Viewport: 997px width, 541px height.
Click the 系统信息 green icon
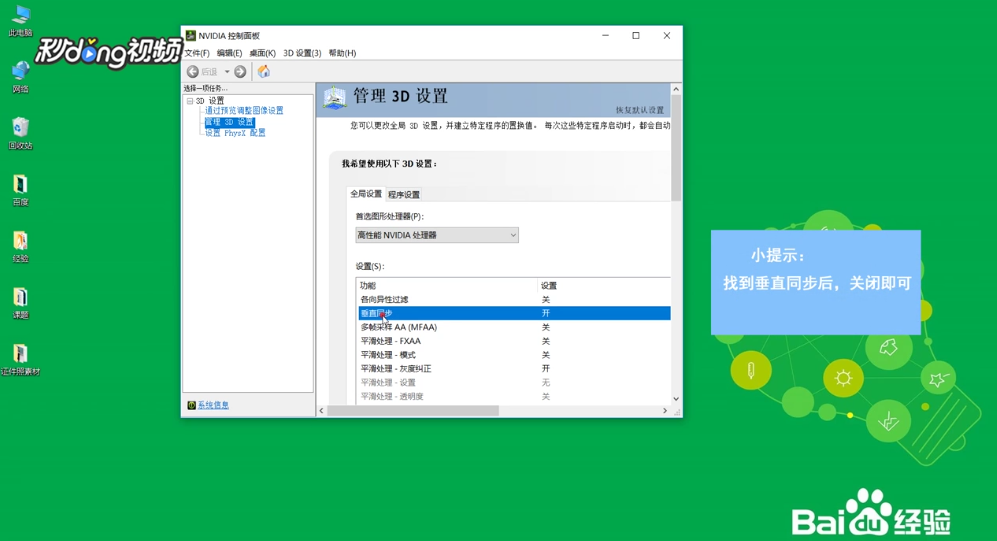click(x=191, y=405)
